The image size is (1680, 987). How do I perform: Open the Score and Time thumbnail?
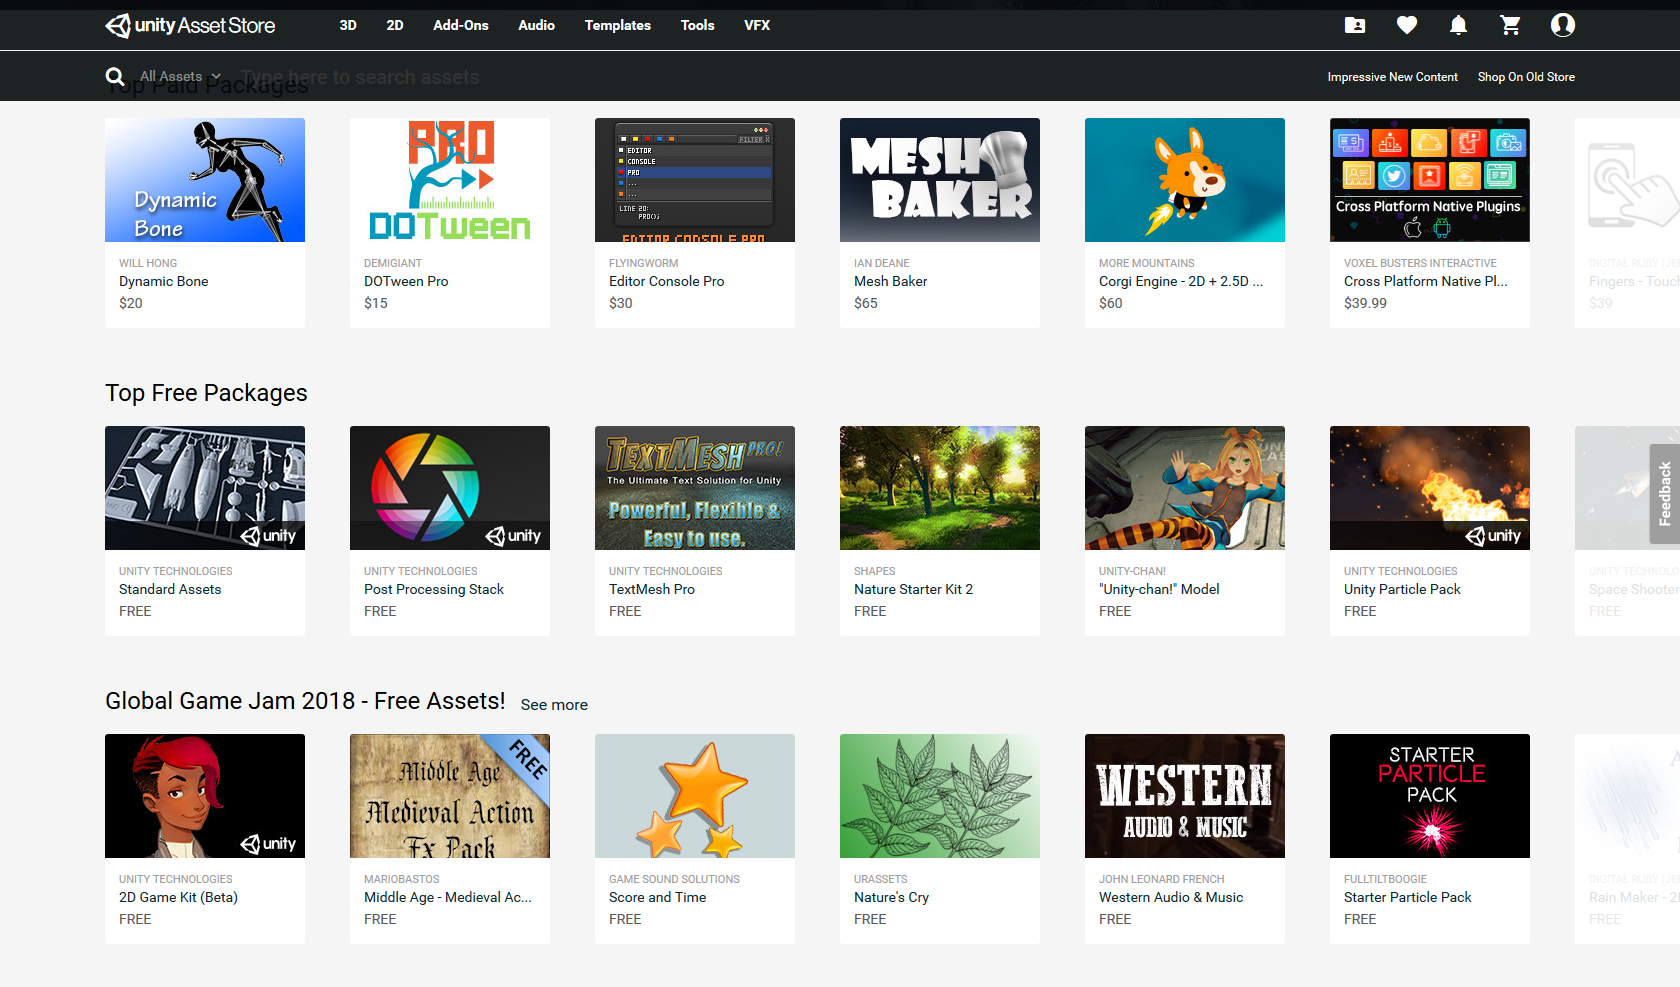tap(695, 796)
